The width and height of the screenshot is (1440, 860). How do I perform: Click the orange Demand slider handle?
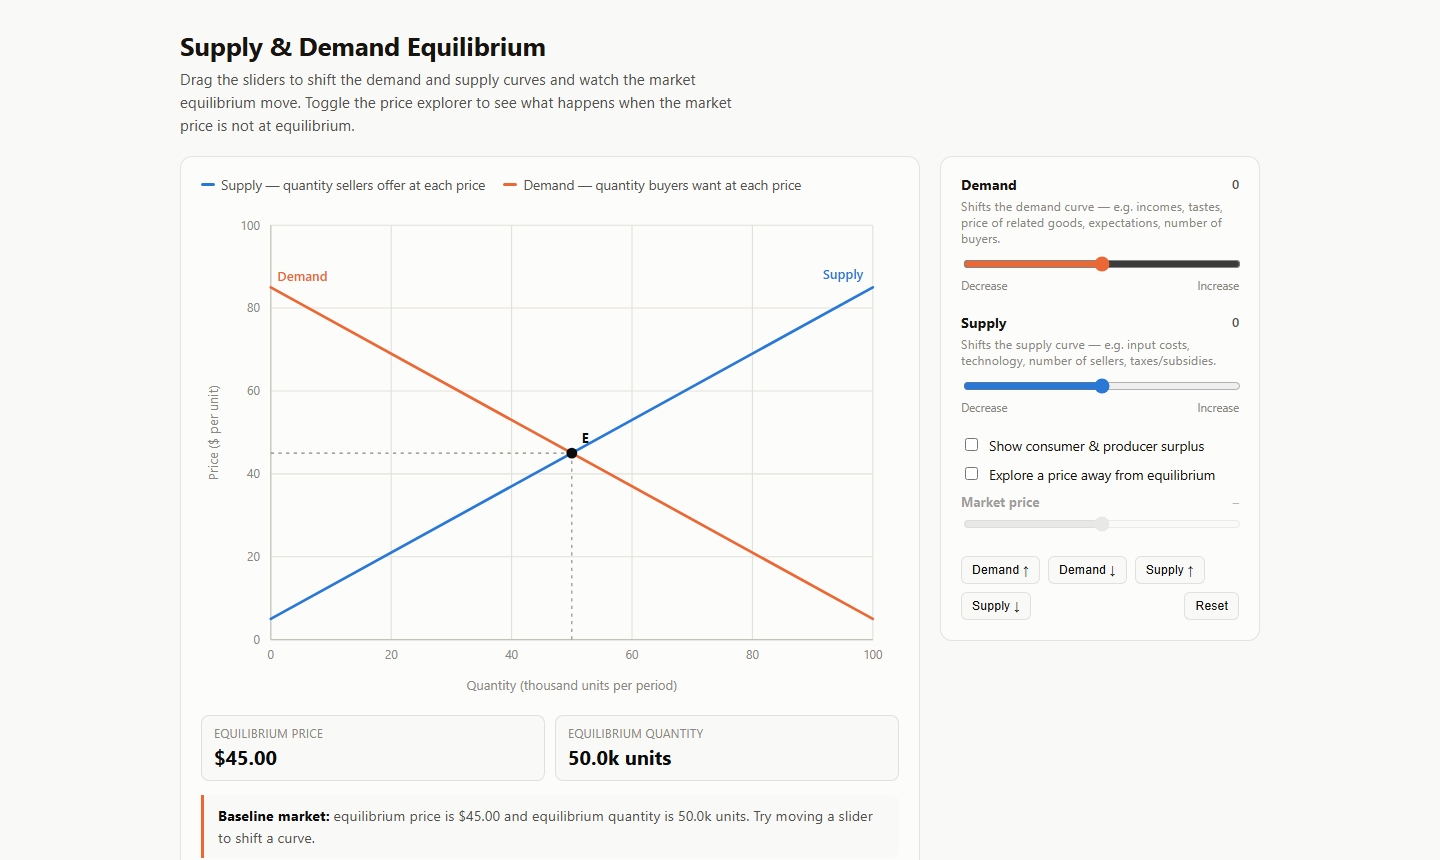point(1102,264)
